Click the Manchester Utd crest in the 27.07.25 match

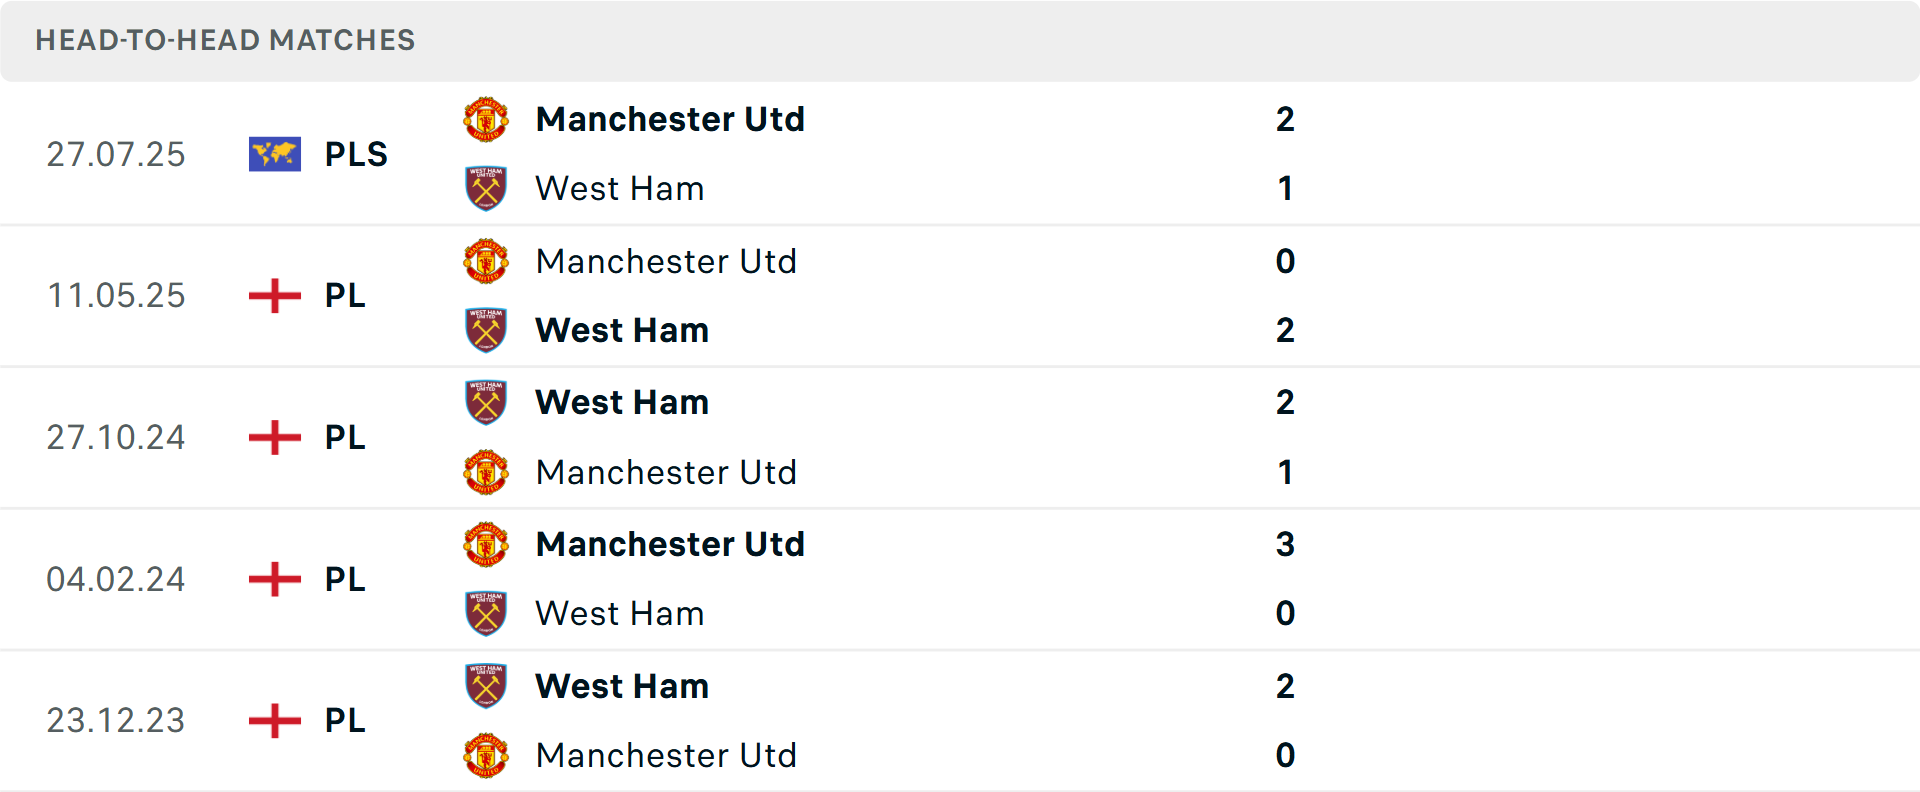485,119
